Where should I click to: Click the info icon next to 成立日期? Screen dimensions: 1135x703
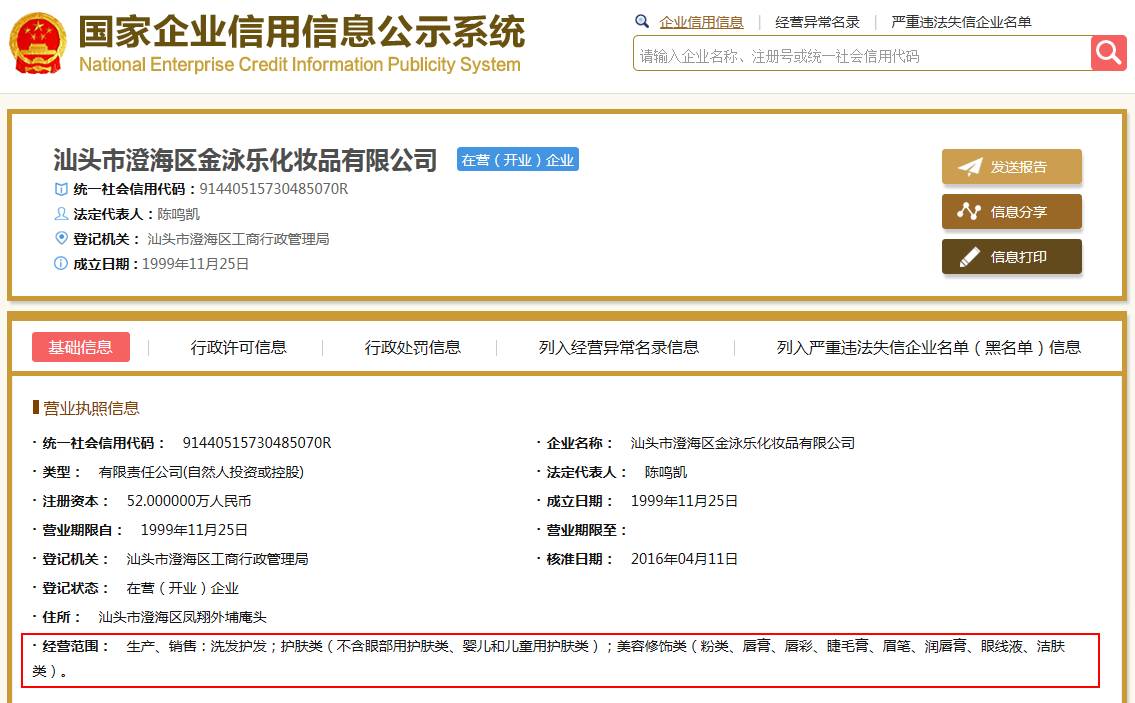(61, 264)
